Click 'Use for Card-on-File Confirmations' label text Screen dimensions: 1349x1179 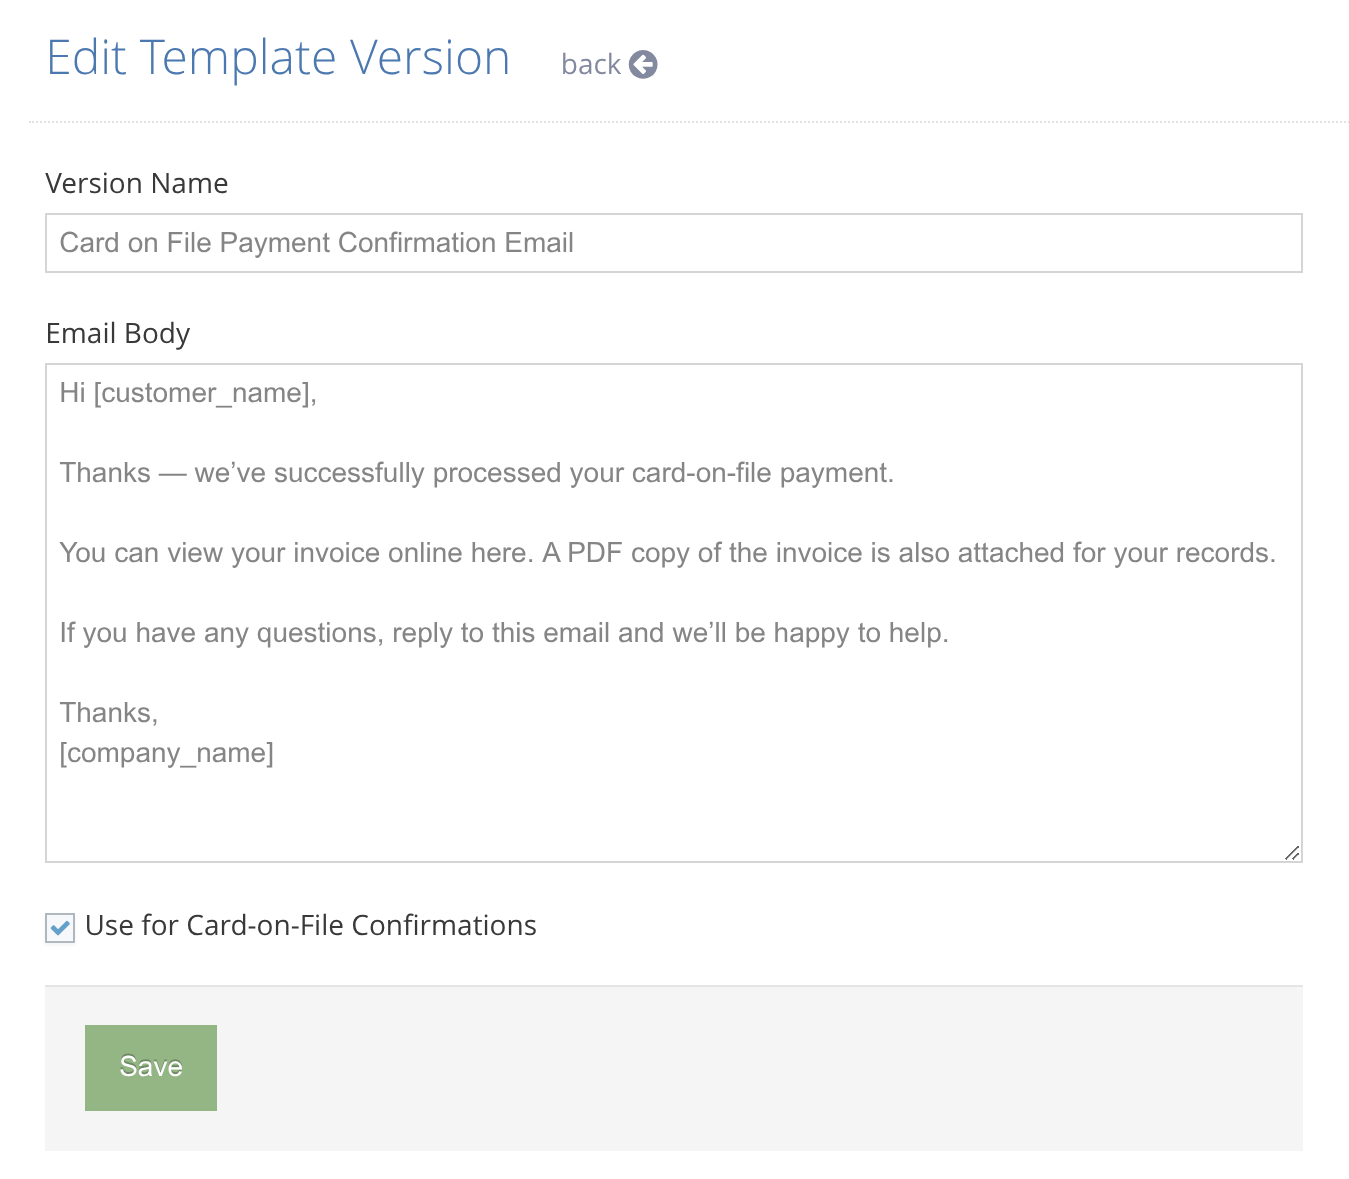[311, 926]
